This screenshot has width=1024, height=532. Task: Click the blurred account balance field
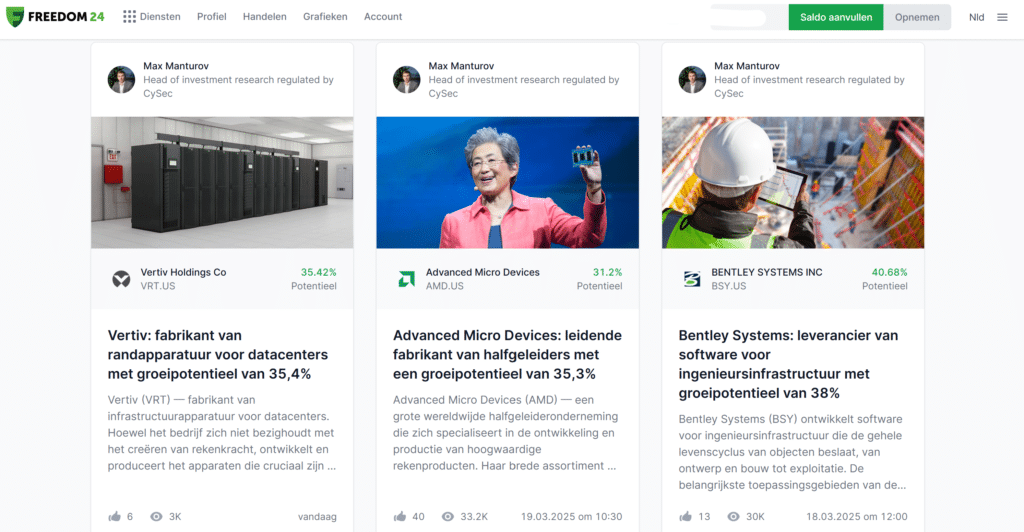pyautogui.click(x=748, y=17)
